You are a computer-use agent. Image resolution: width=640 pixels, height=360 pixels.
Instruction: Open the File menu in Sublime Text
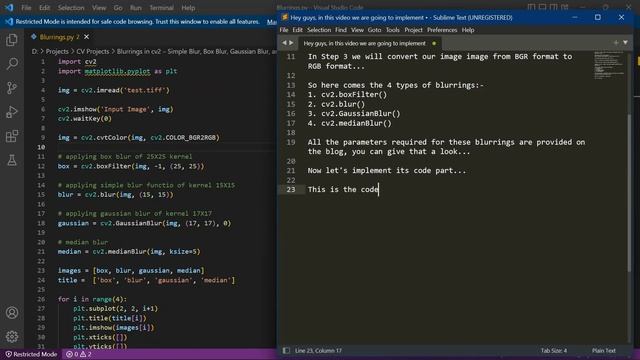tap(284, 30)
